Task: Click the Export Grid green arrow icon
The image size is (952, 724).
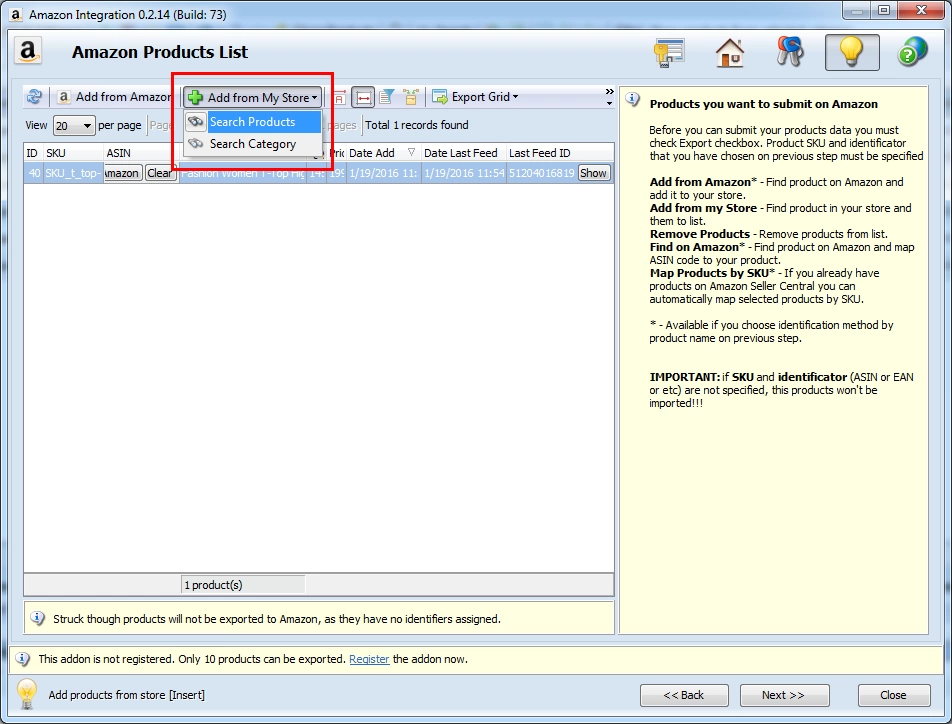Action: click(440, 97)
